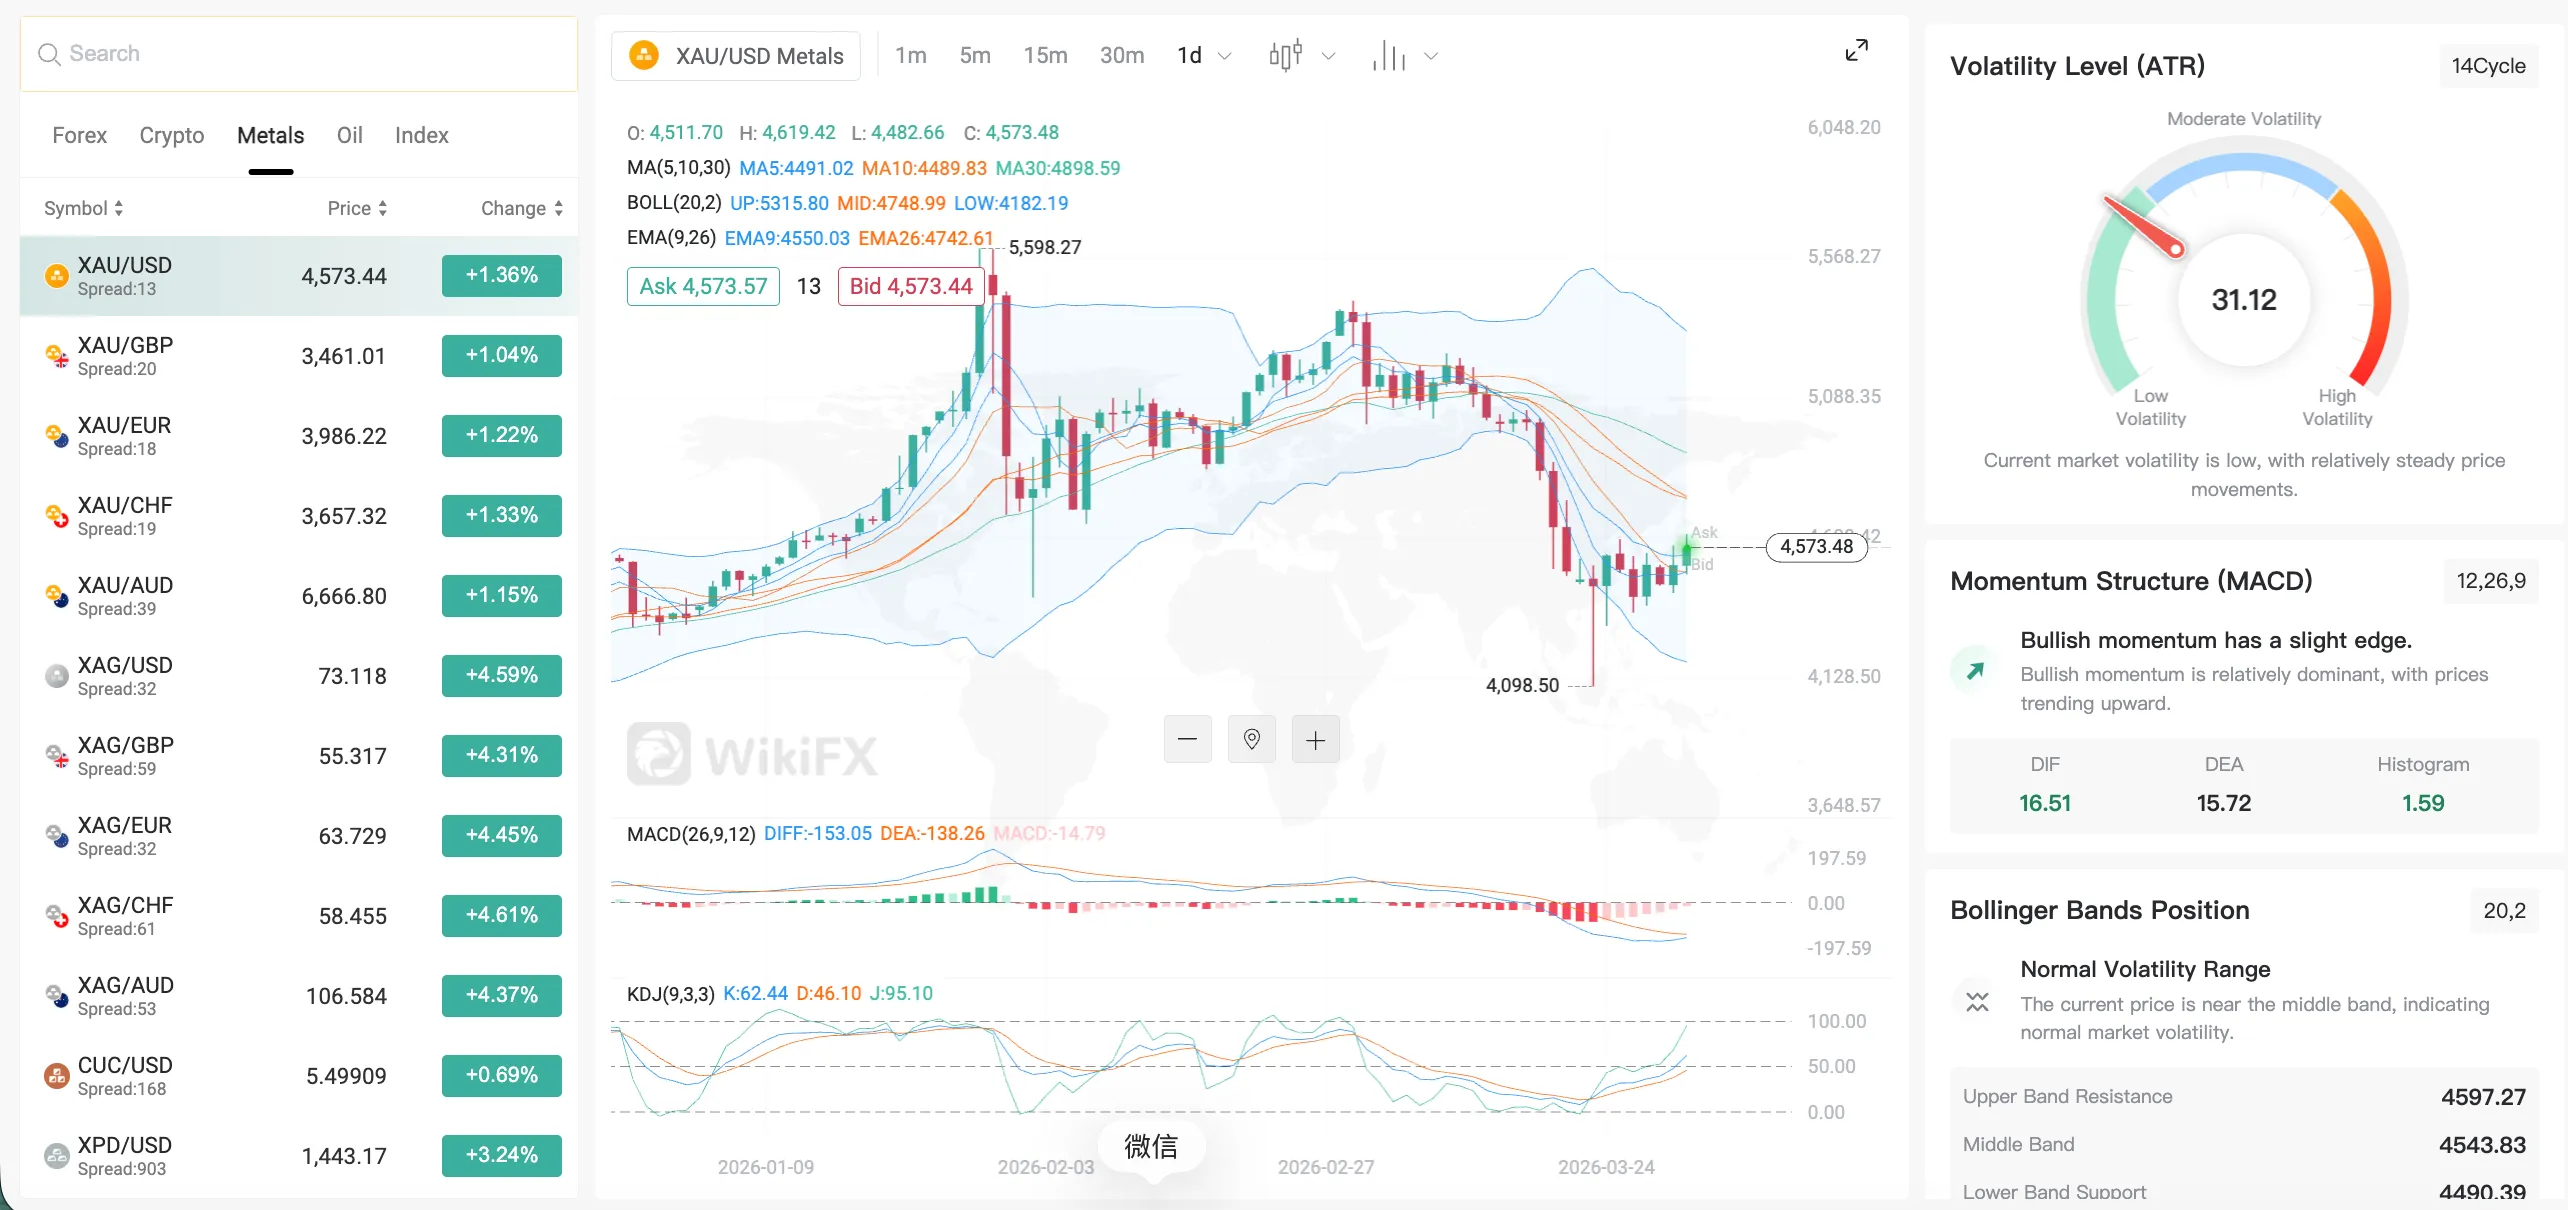The height and width of the screenshot is (1210, 2568).
Task: Zoom out chart with minus button
Action: (1187, 740)
